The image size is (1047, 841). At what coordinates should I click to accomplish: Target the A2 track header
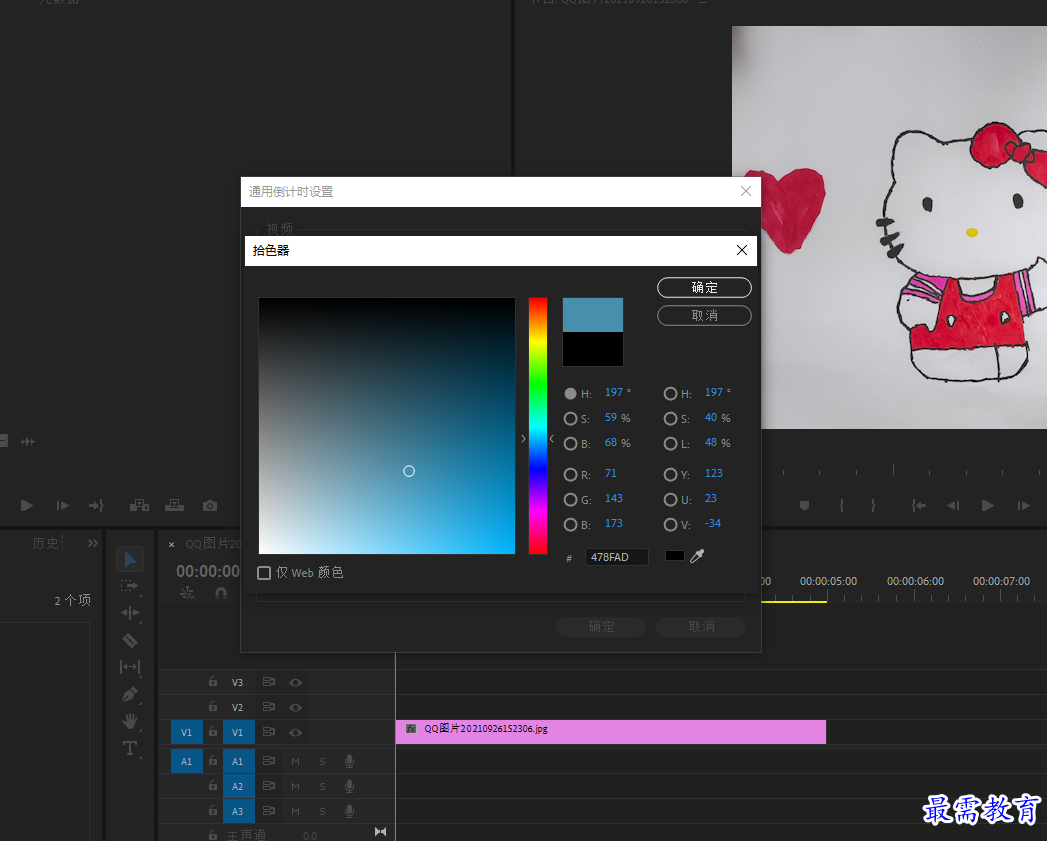point(238,786)
